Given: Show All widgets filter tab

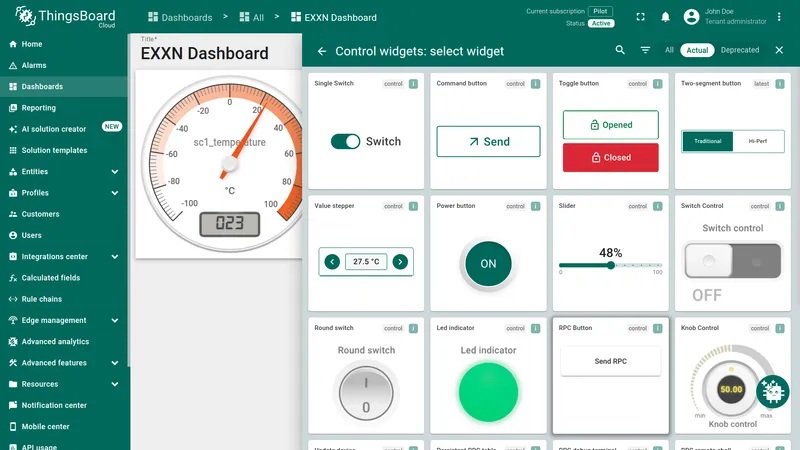Looking at the screenshot, I should pos(669,50).
